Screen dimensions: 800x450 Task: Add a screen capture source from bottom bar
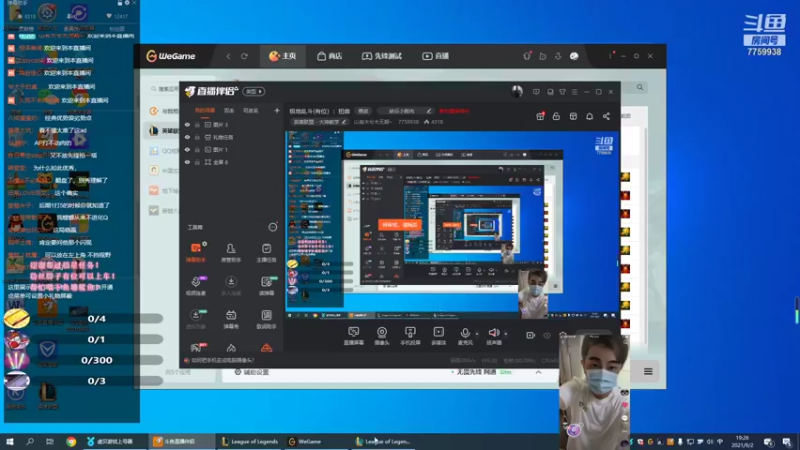354,336
